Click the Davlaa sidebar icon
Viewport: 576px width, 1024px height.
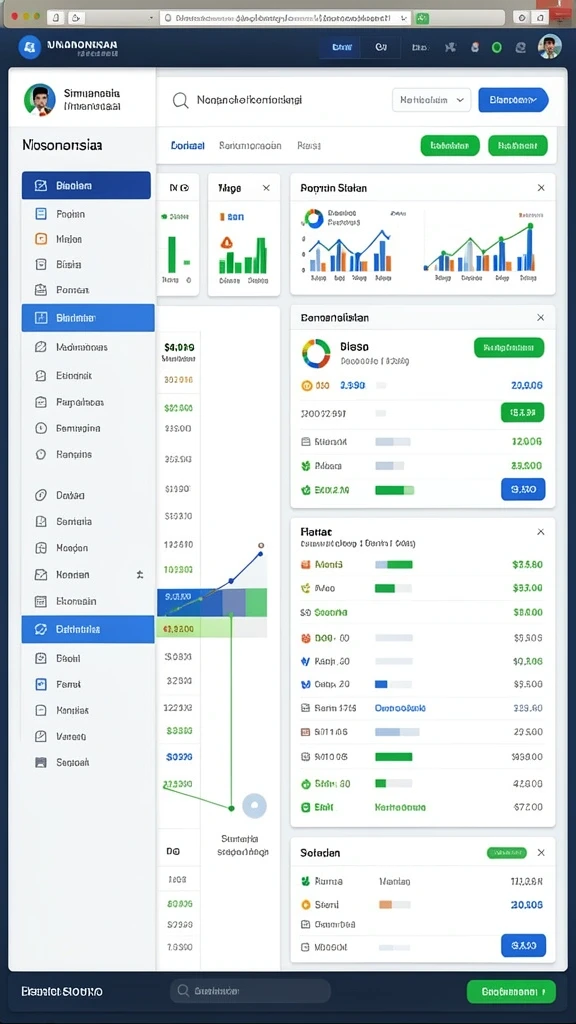click(x=40, y=495)
